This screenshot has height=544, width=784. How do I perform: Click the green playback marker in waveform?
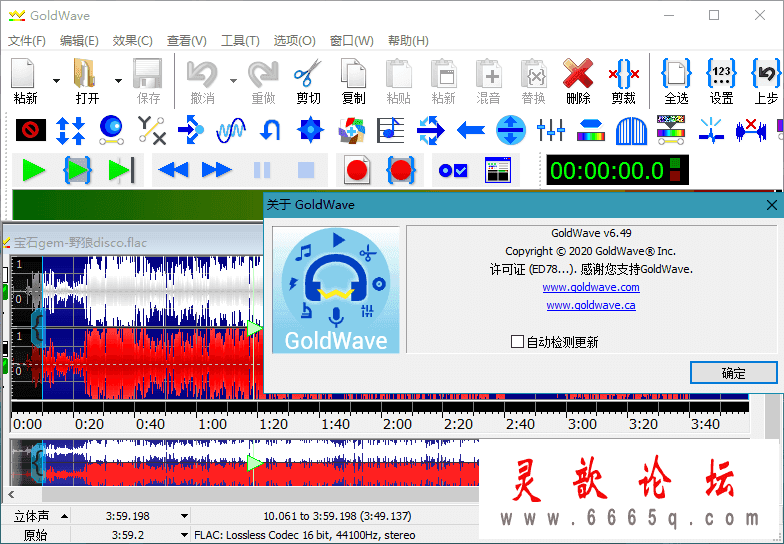[254, 328]
